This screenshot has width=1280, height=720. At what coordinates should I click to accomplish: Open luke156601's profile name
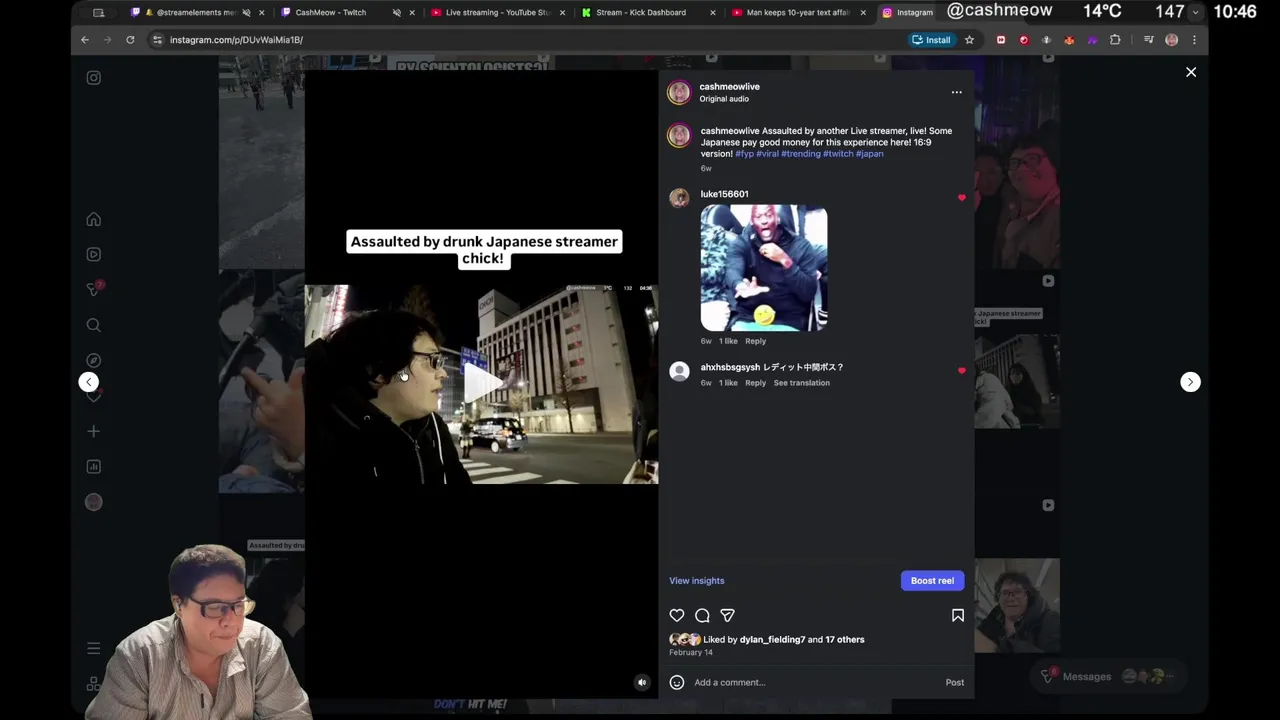(x=724, y=194)
